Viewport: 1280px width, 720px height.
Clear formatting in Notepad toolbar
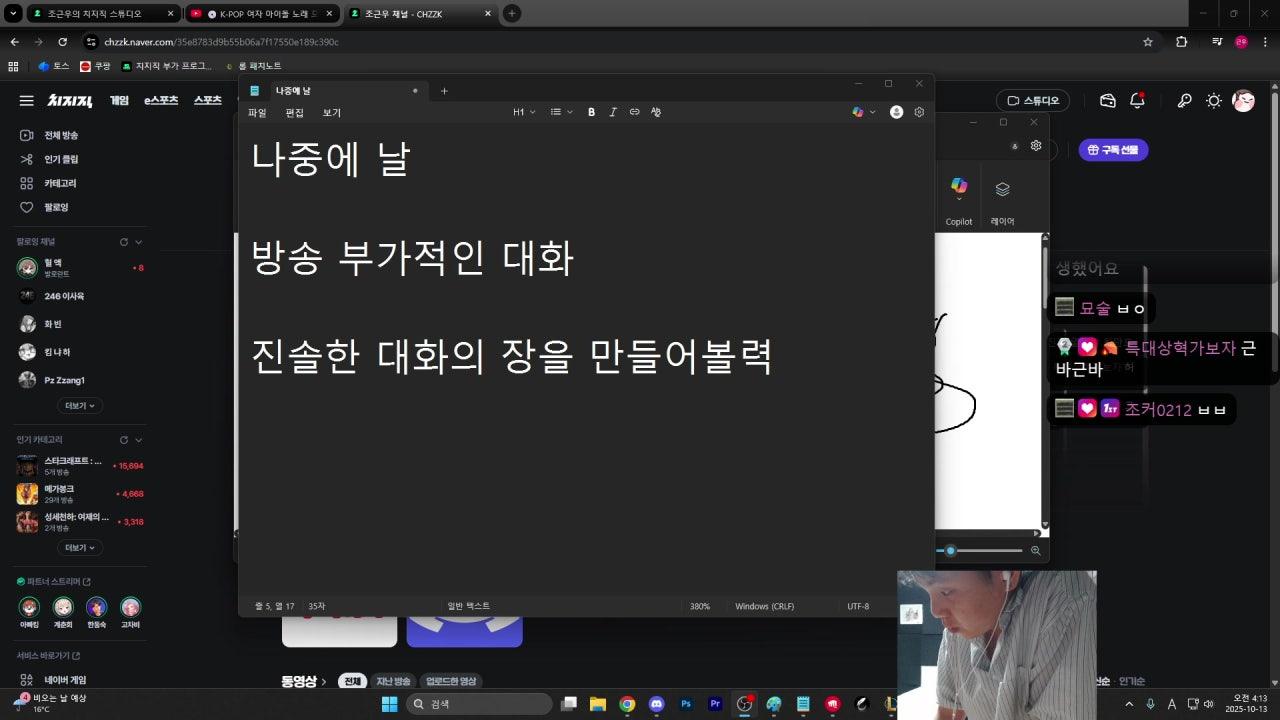pyautogui.click(x=656, y=112)
